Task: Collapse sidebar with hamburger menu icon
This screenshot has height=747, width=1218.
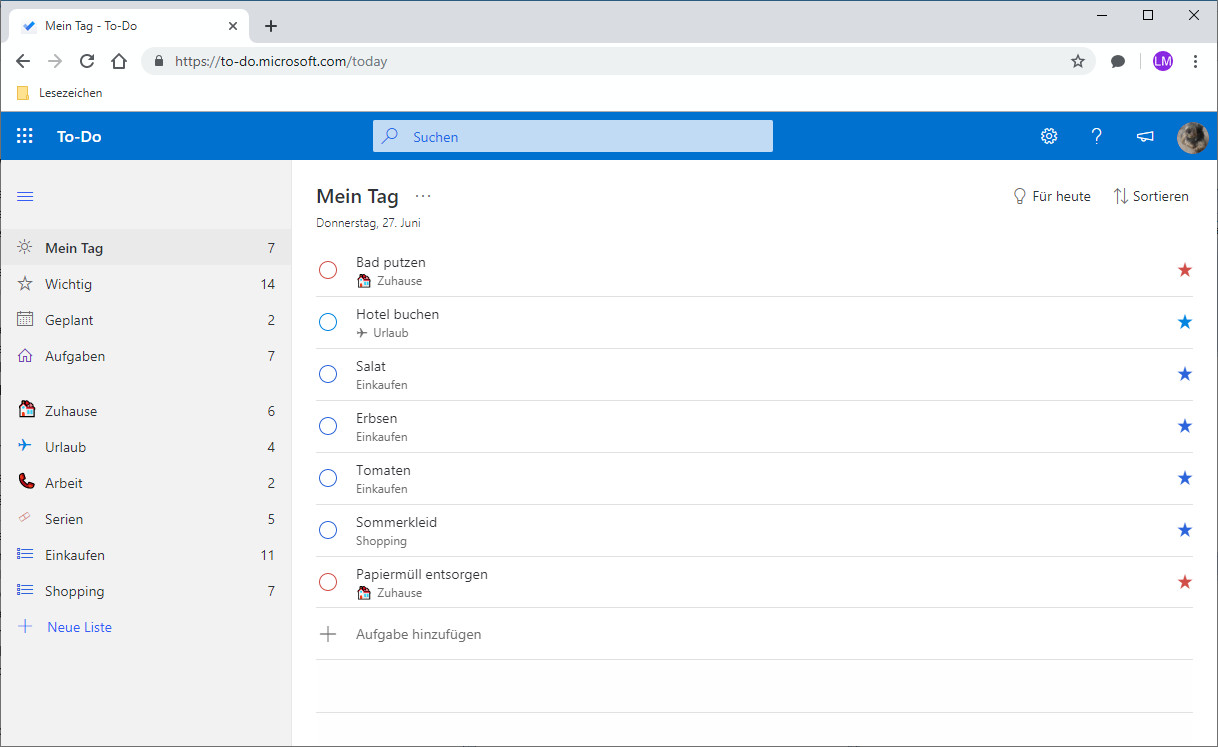Action: [x=25, y=196]
